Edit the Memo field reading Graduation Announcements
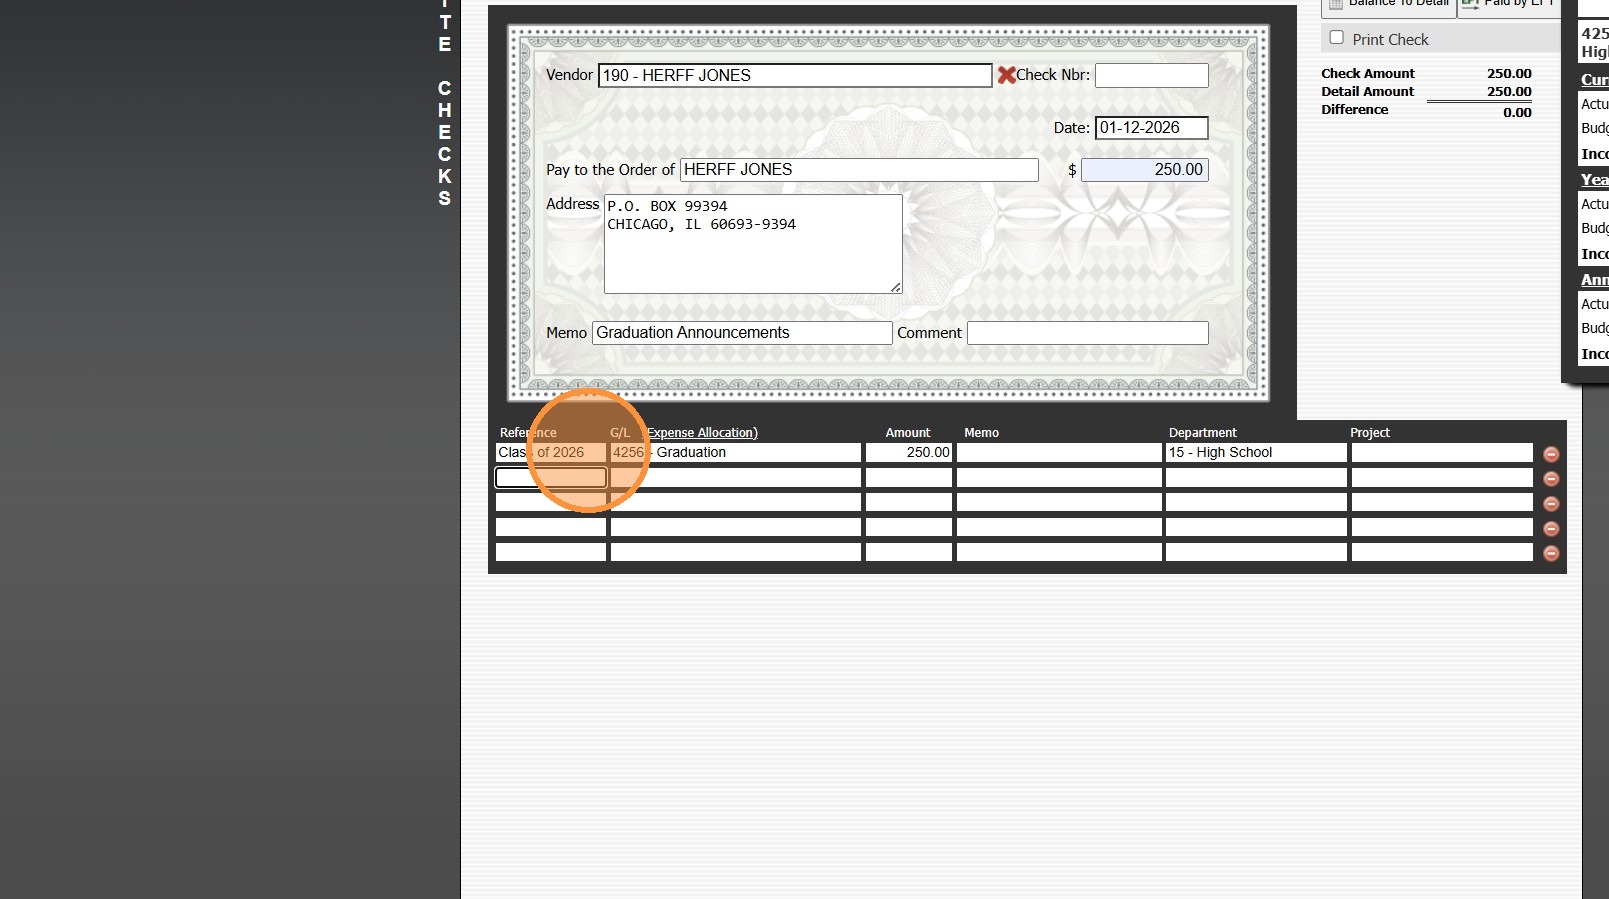 coord(742,333)
